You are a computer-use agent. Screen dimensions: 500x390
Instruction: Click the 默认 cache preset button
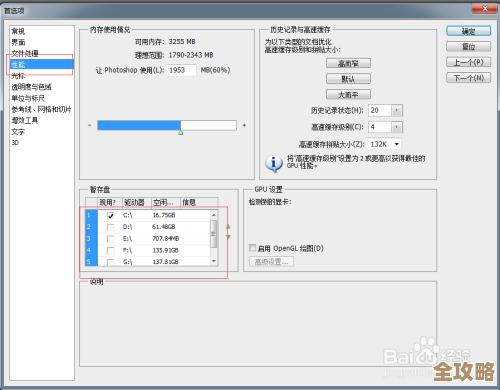(x=348, y=79)
